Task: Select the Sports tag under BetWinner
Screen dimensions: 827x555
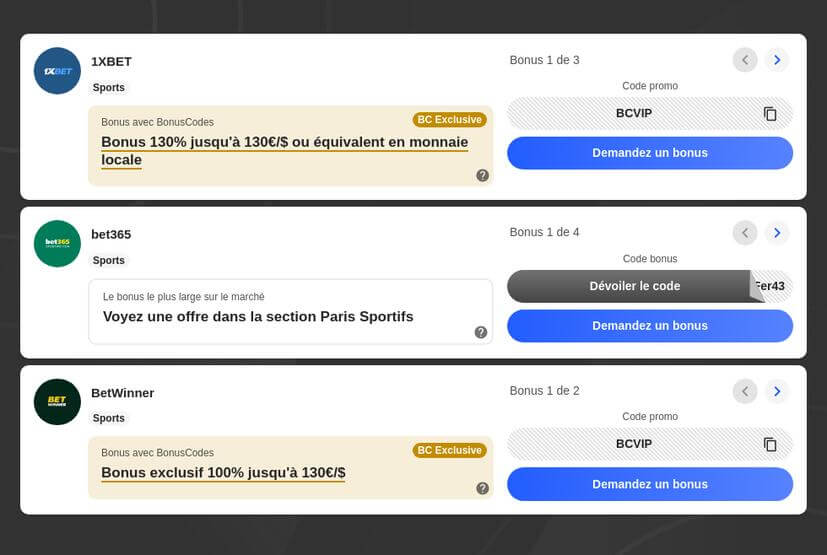Action: 109,418
